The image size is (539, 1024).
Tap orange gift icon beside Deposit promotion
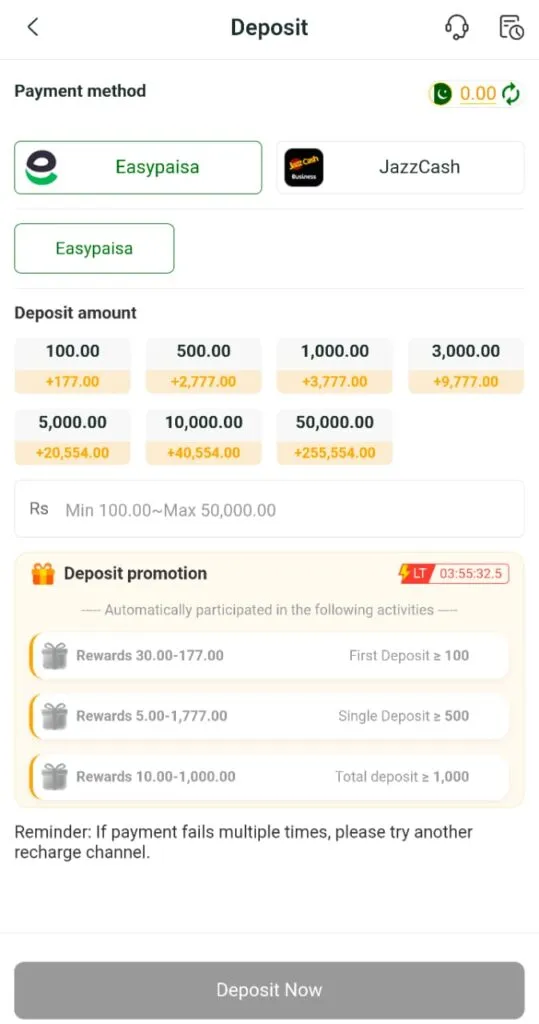[x=43, y=574]
